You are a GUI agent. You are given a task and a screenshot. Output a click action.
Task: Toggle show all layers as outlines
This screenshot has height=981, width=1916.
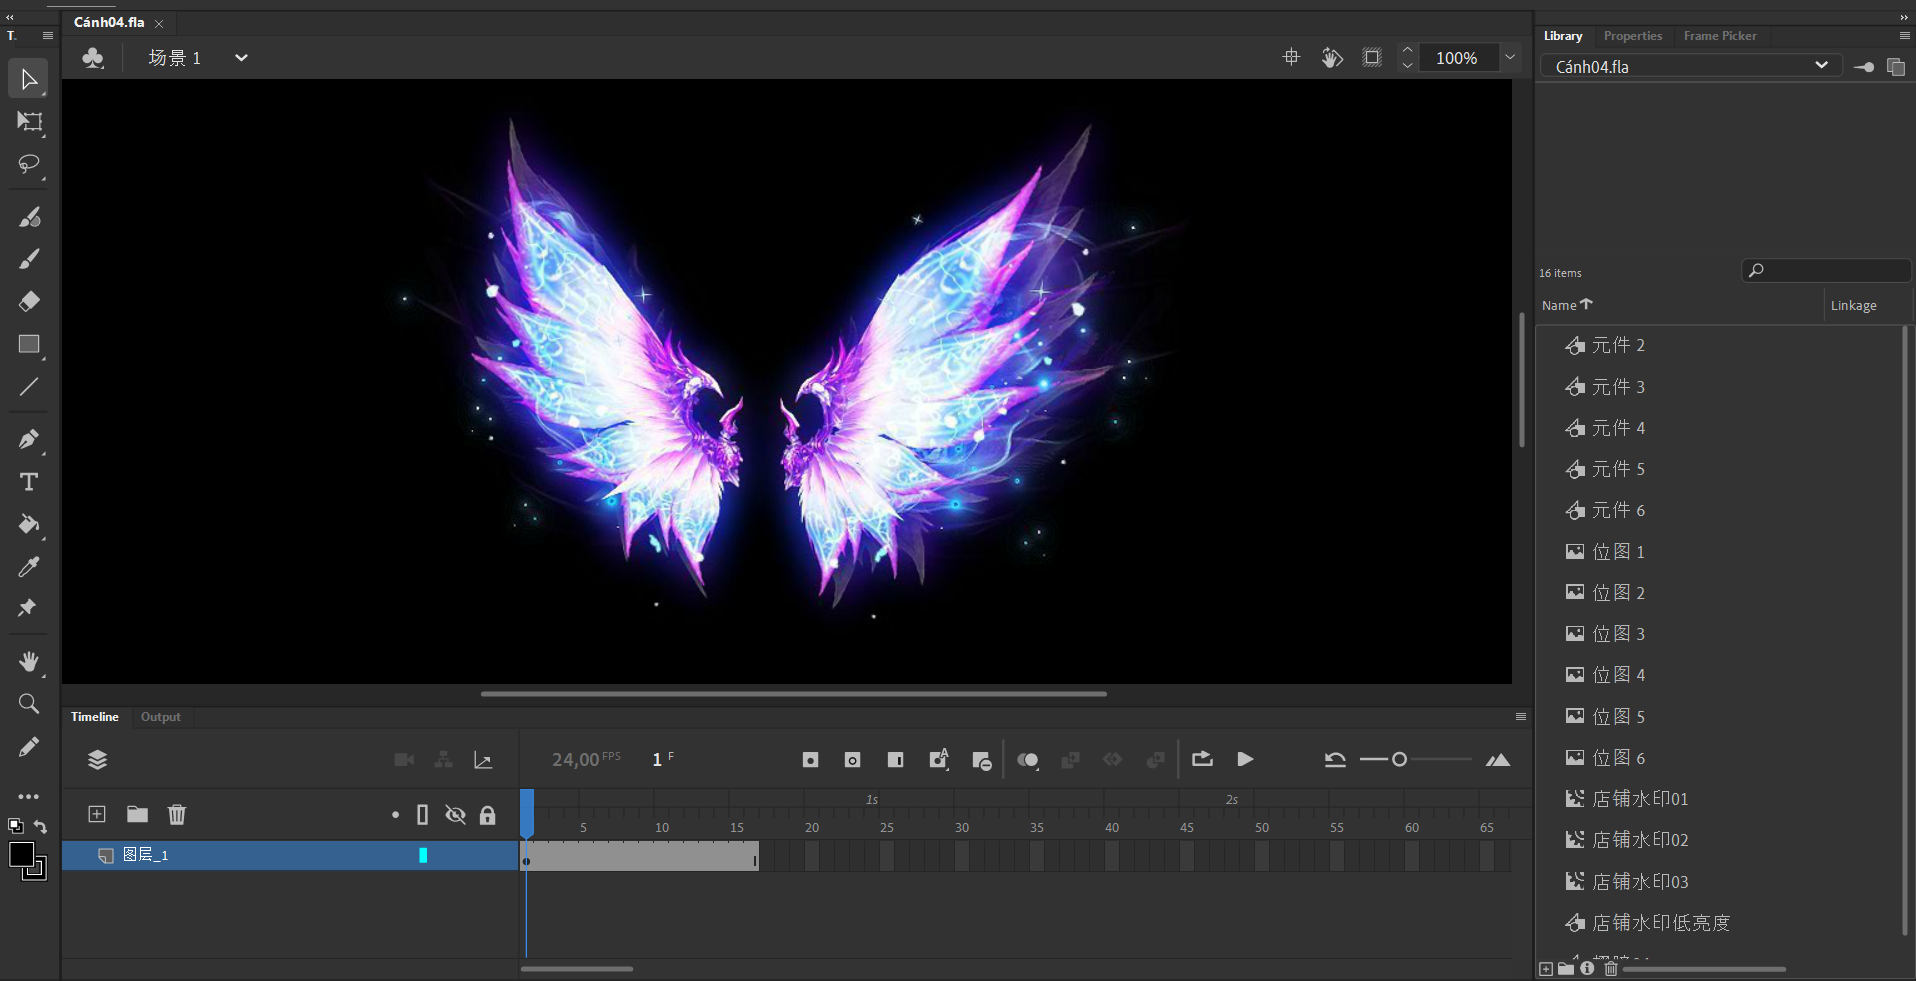click(x=422, y=815)
